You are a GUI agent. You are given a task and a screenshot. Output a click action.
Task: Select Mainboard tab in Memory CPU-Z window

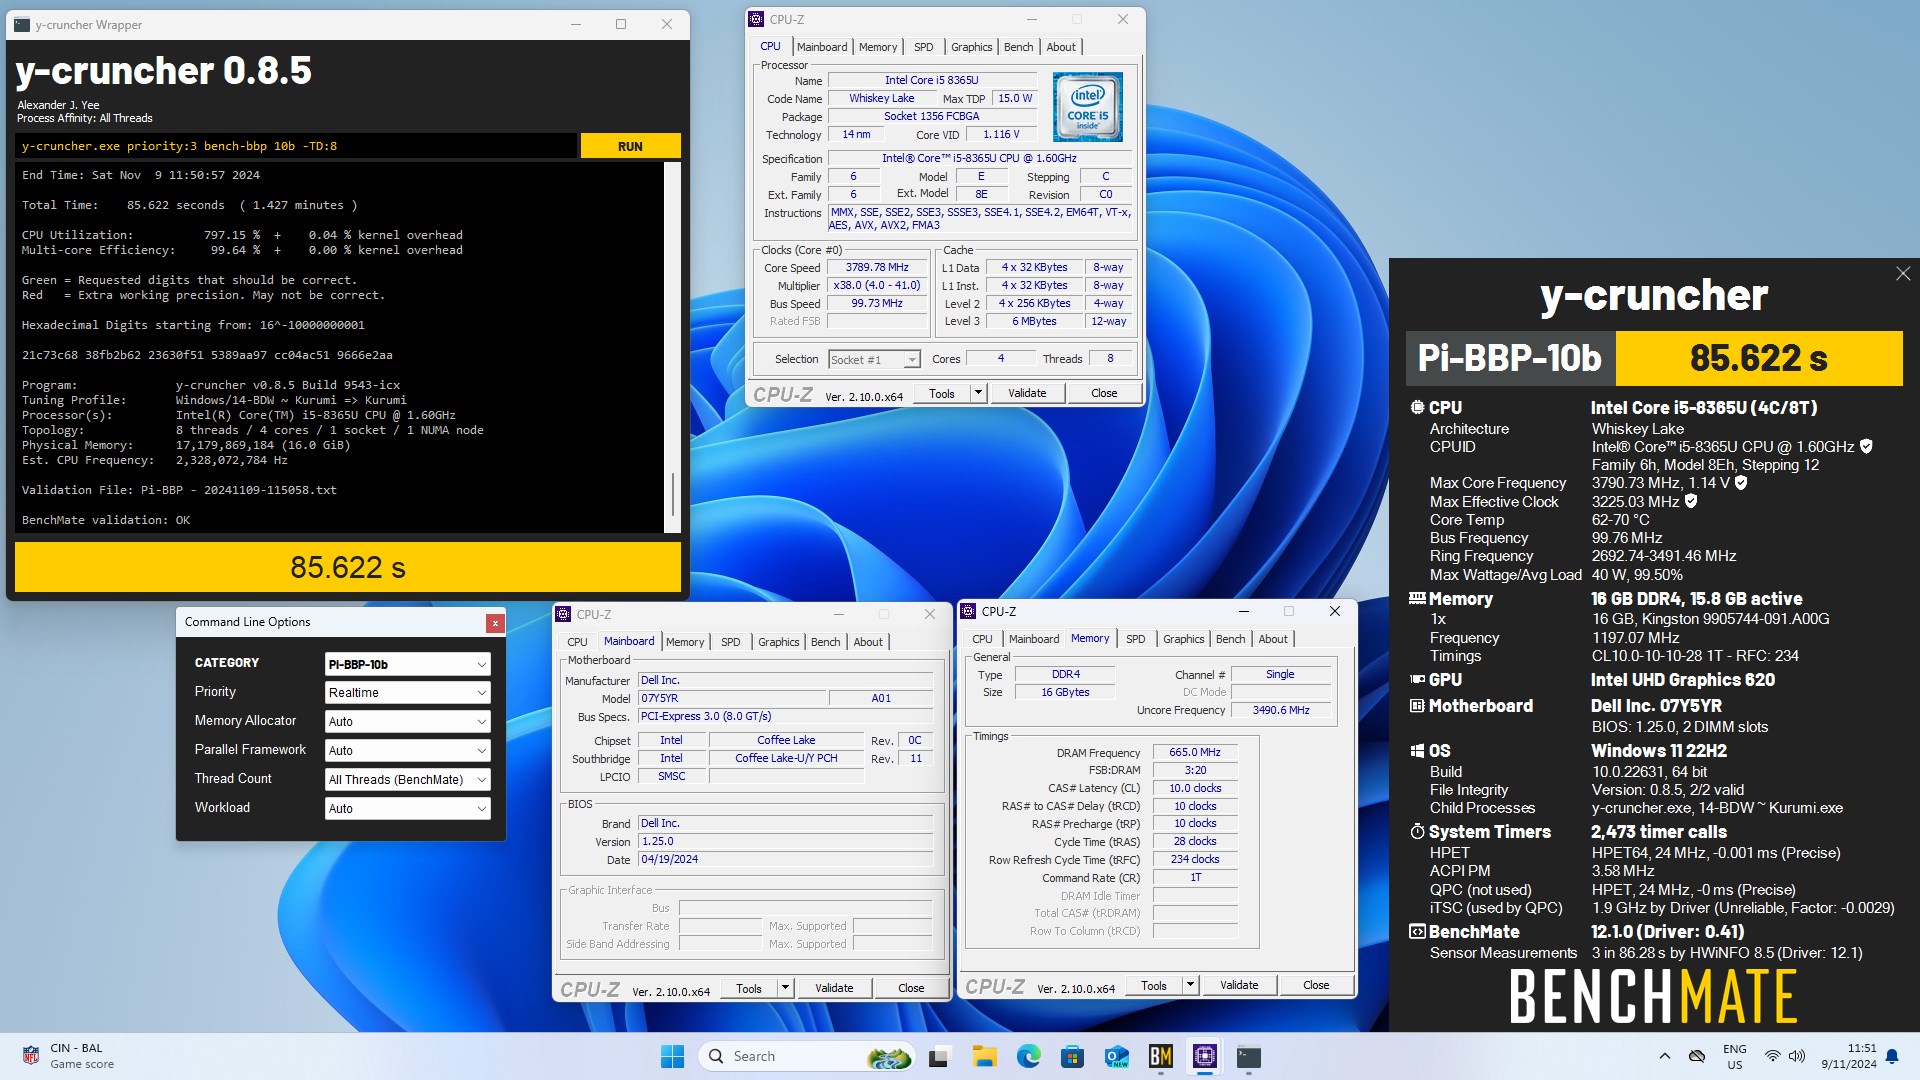pyautogui.click(x=1034, y=639)
